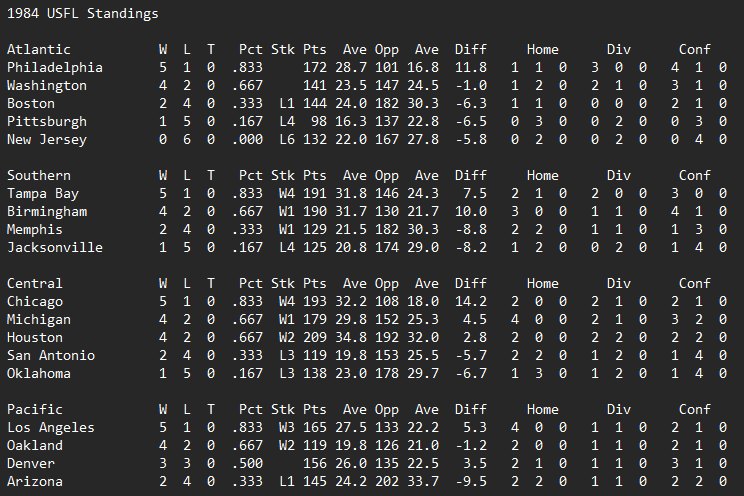Select the Atlantic division heading
Screen dimensions: 744x496
[39, 49]
